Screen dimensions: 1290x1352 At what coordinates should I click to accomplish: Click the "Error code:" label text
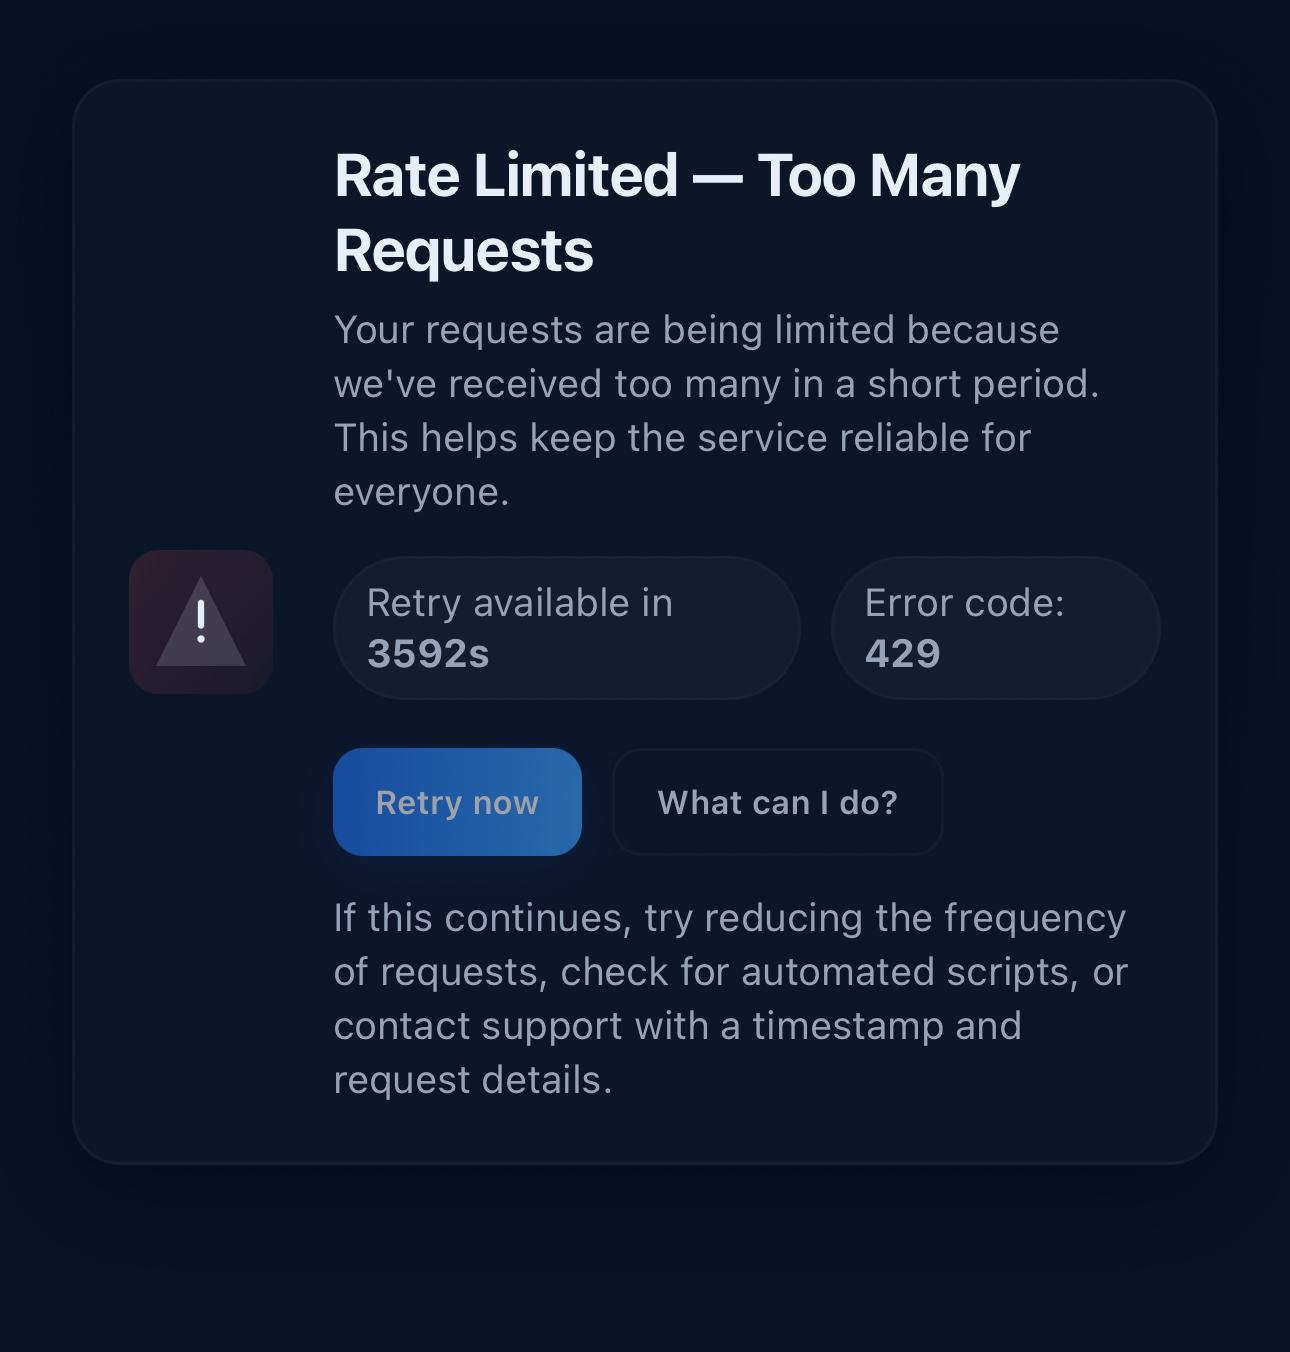[964, 603]
